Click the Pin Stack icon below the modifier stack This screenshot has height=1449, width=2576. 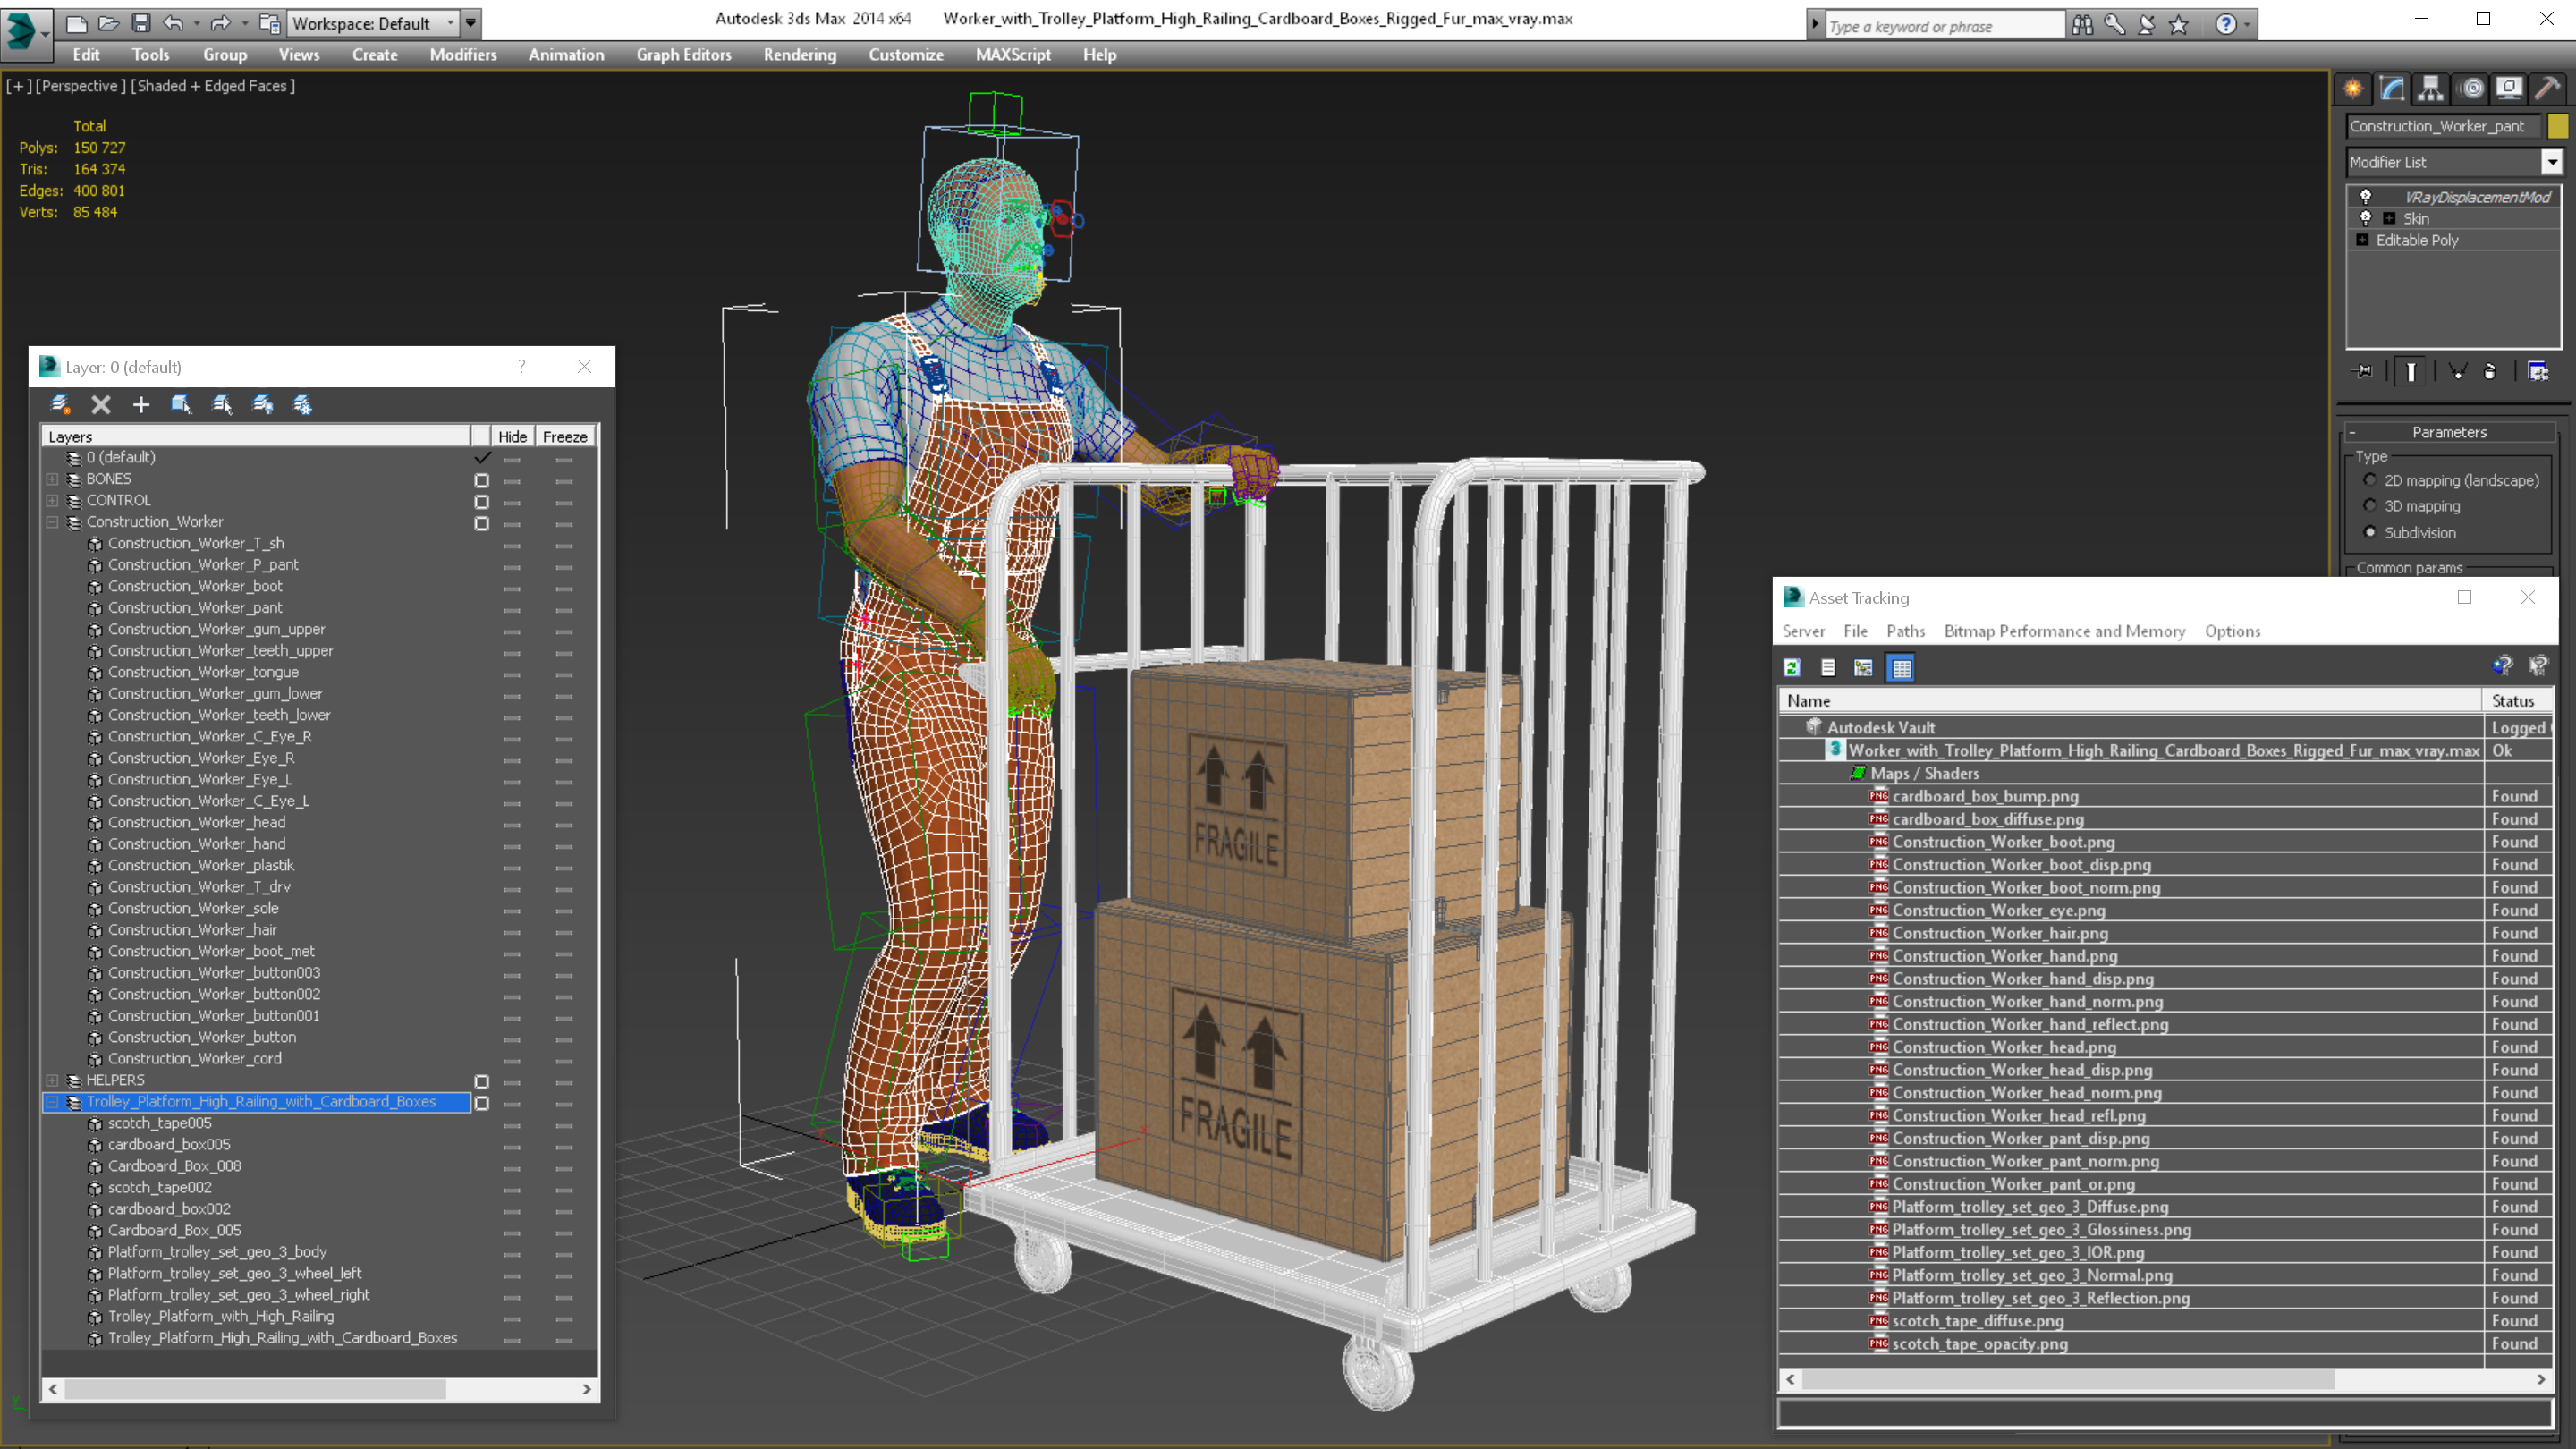tap(2364, 371)
